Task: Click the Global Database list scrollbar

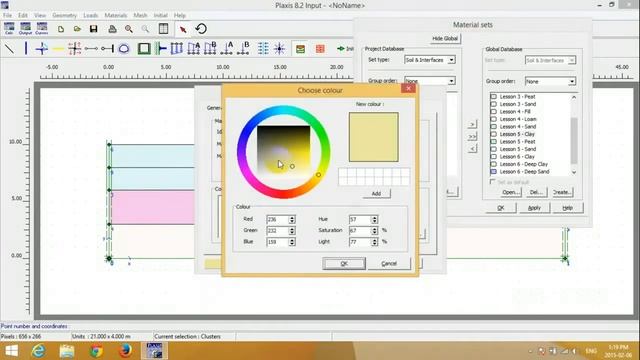Action: coord(574,134)
